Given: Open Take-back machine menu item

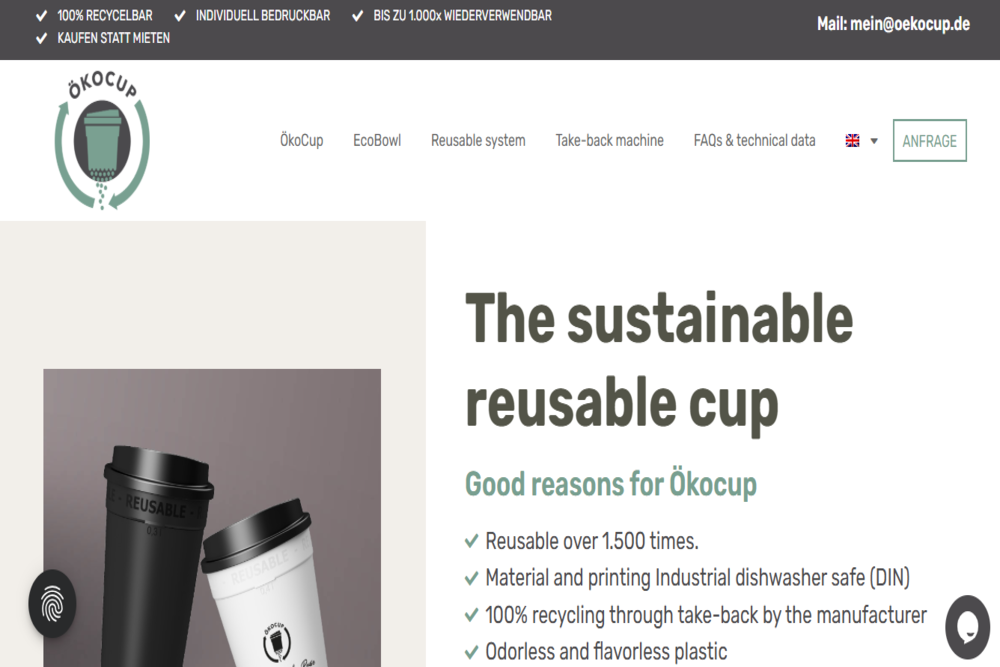Looking at the screenshot, I should click(609, 140).
